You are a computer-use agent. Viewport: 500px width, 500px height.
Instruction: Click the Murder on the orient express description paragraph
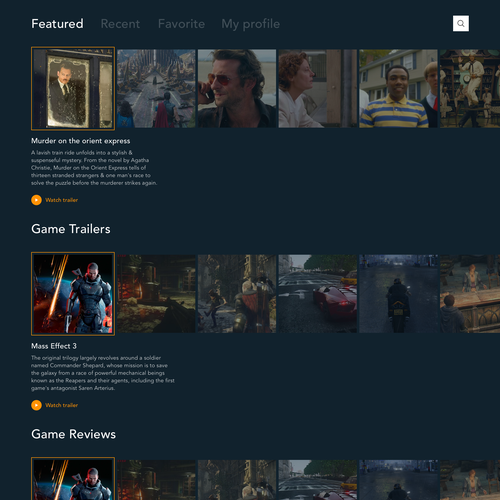pos(94,168)
